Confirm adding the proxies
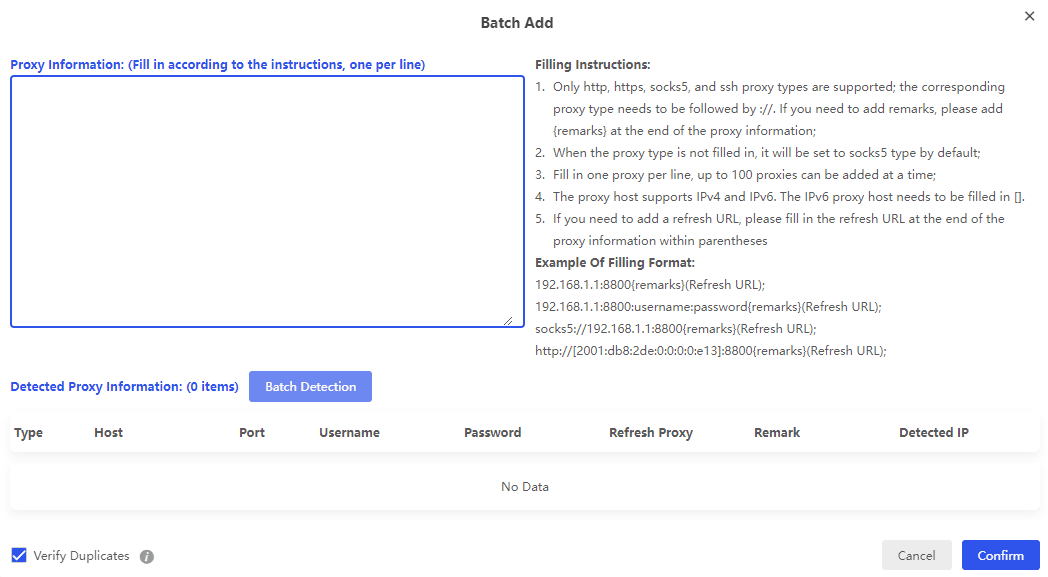The height and width of the screenshot is (577, 1048). click(1000, 556)
